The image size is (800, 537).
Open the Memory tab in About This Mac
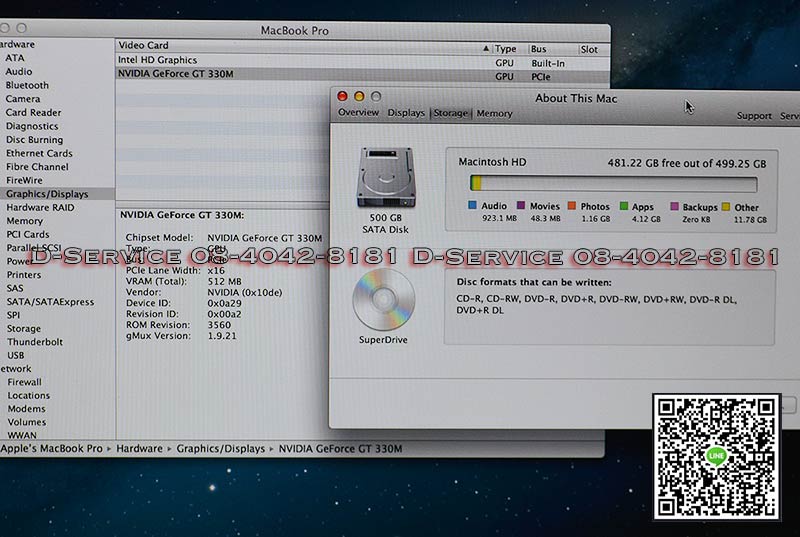coord(494,113)
